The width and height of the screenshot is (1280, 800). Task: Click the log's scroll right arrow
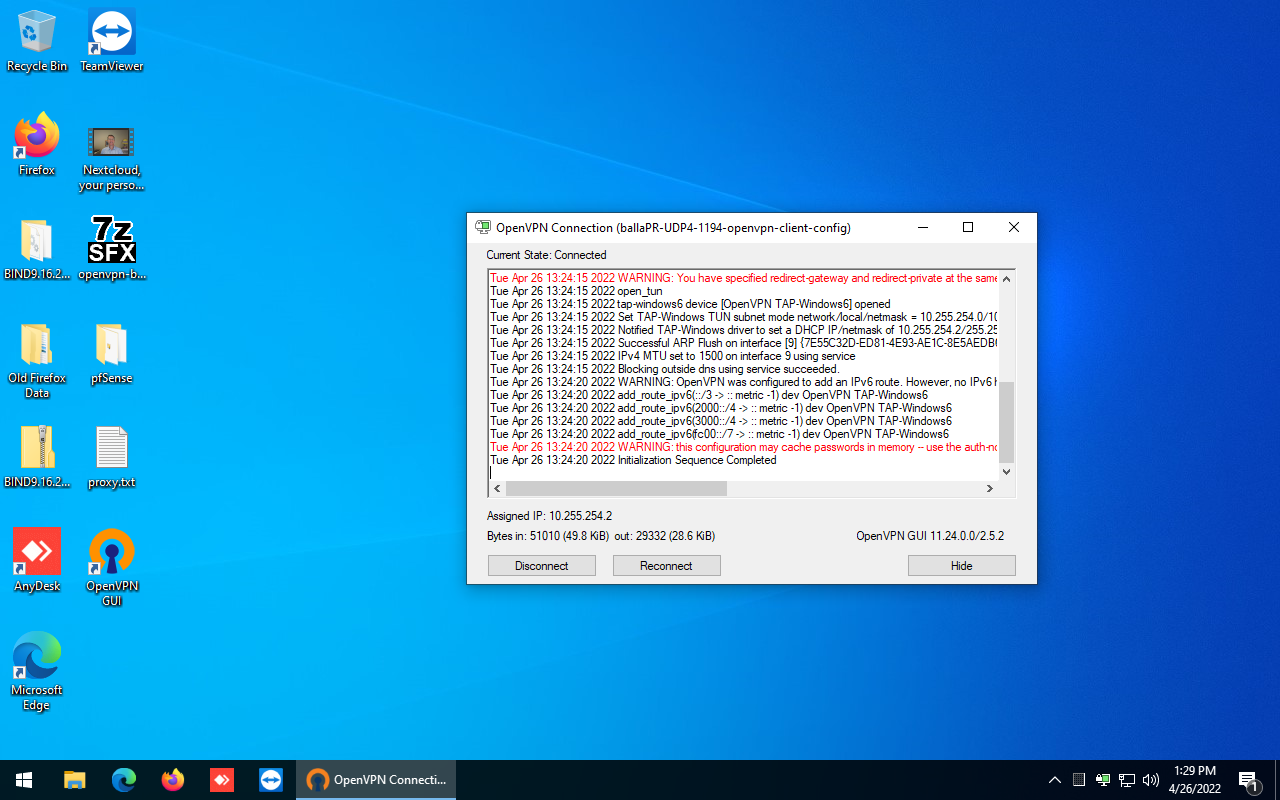click(x=990, y=489)
